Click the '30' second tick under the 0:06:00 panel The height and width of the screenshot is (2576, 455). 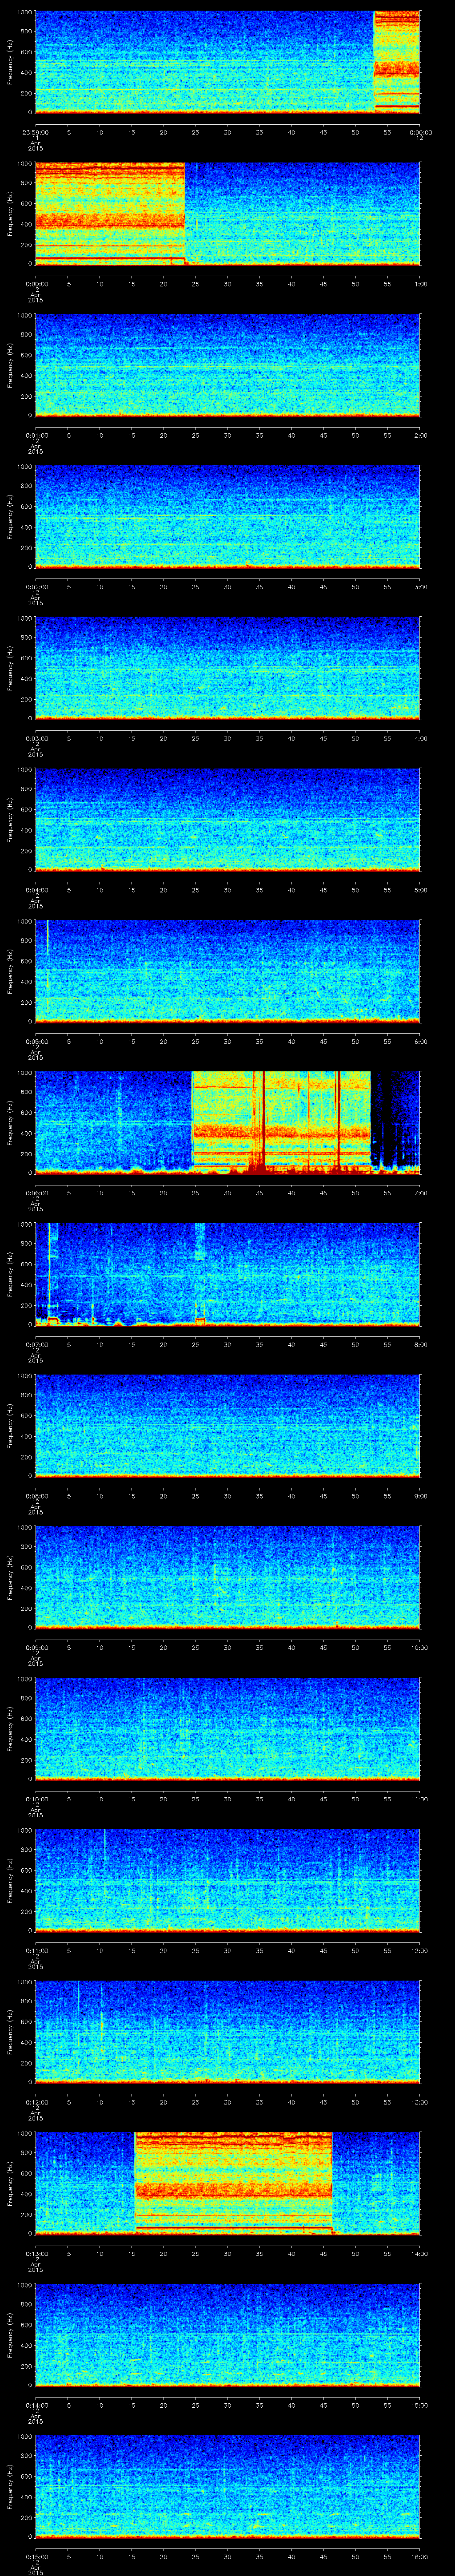(227, 1192)
